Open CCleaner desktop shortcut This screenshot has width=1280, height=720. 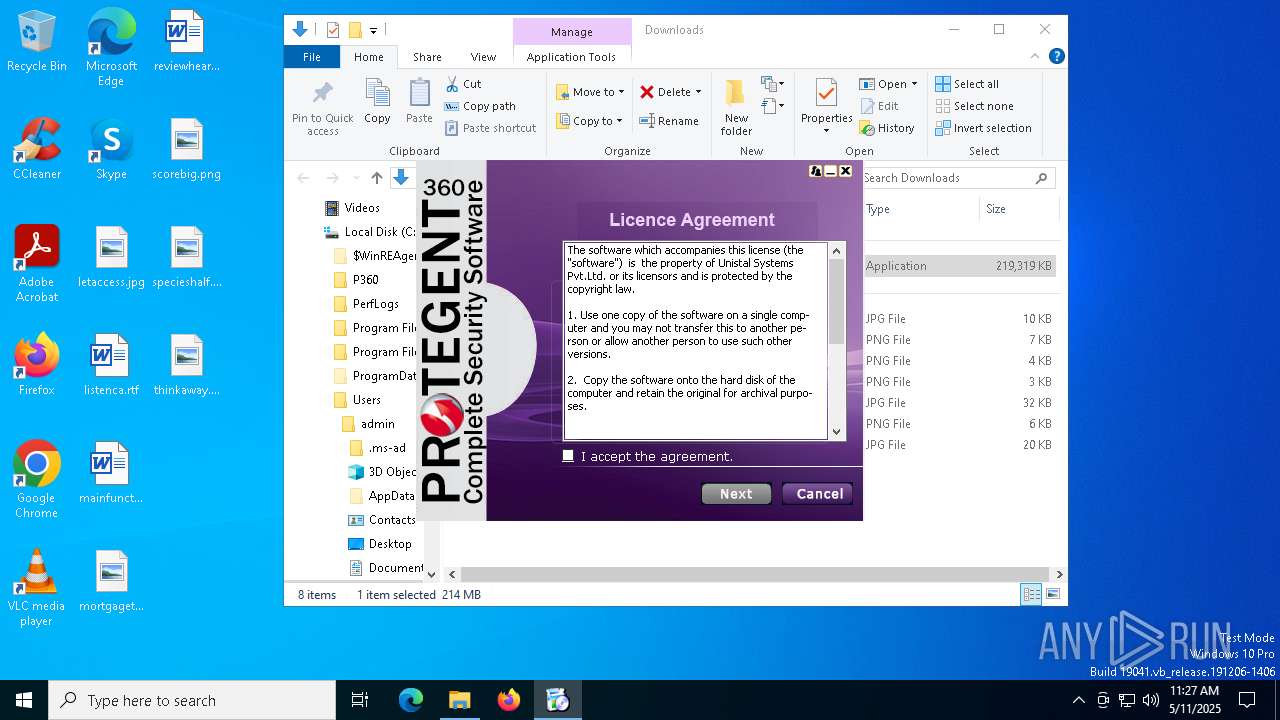(37, 148)
